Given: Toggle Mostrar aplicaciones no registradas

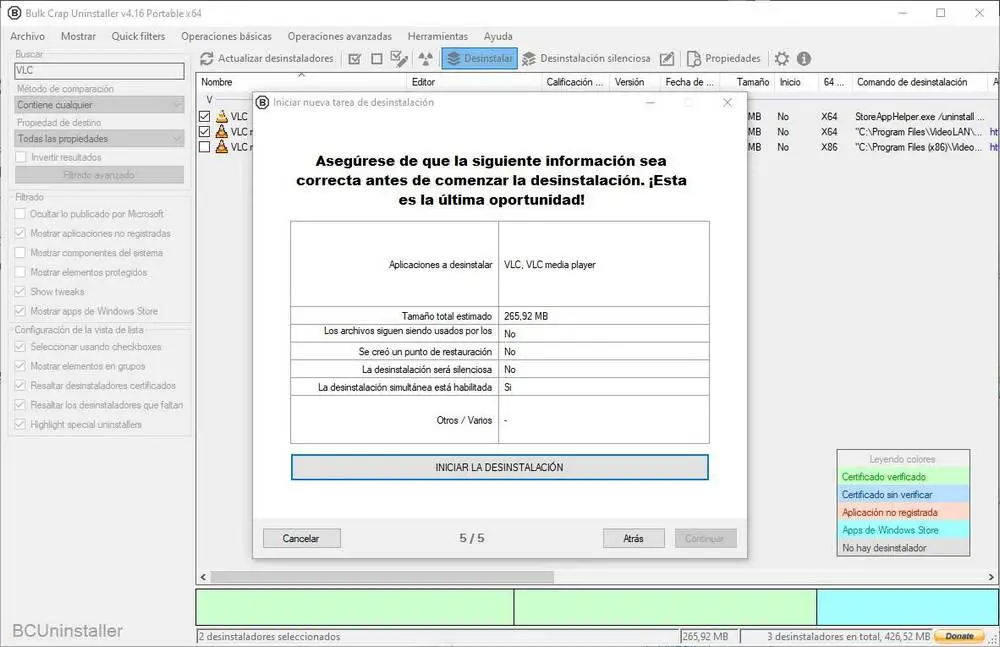Looking at the screenshot, I should pos(20,234).
